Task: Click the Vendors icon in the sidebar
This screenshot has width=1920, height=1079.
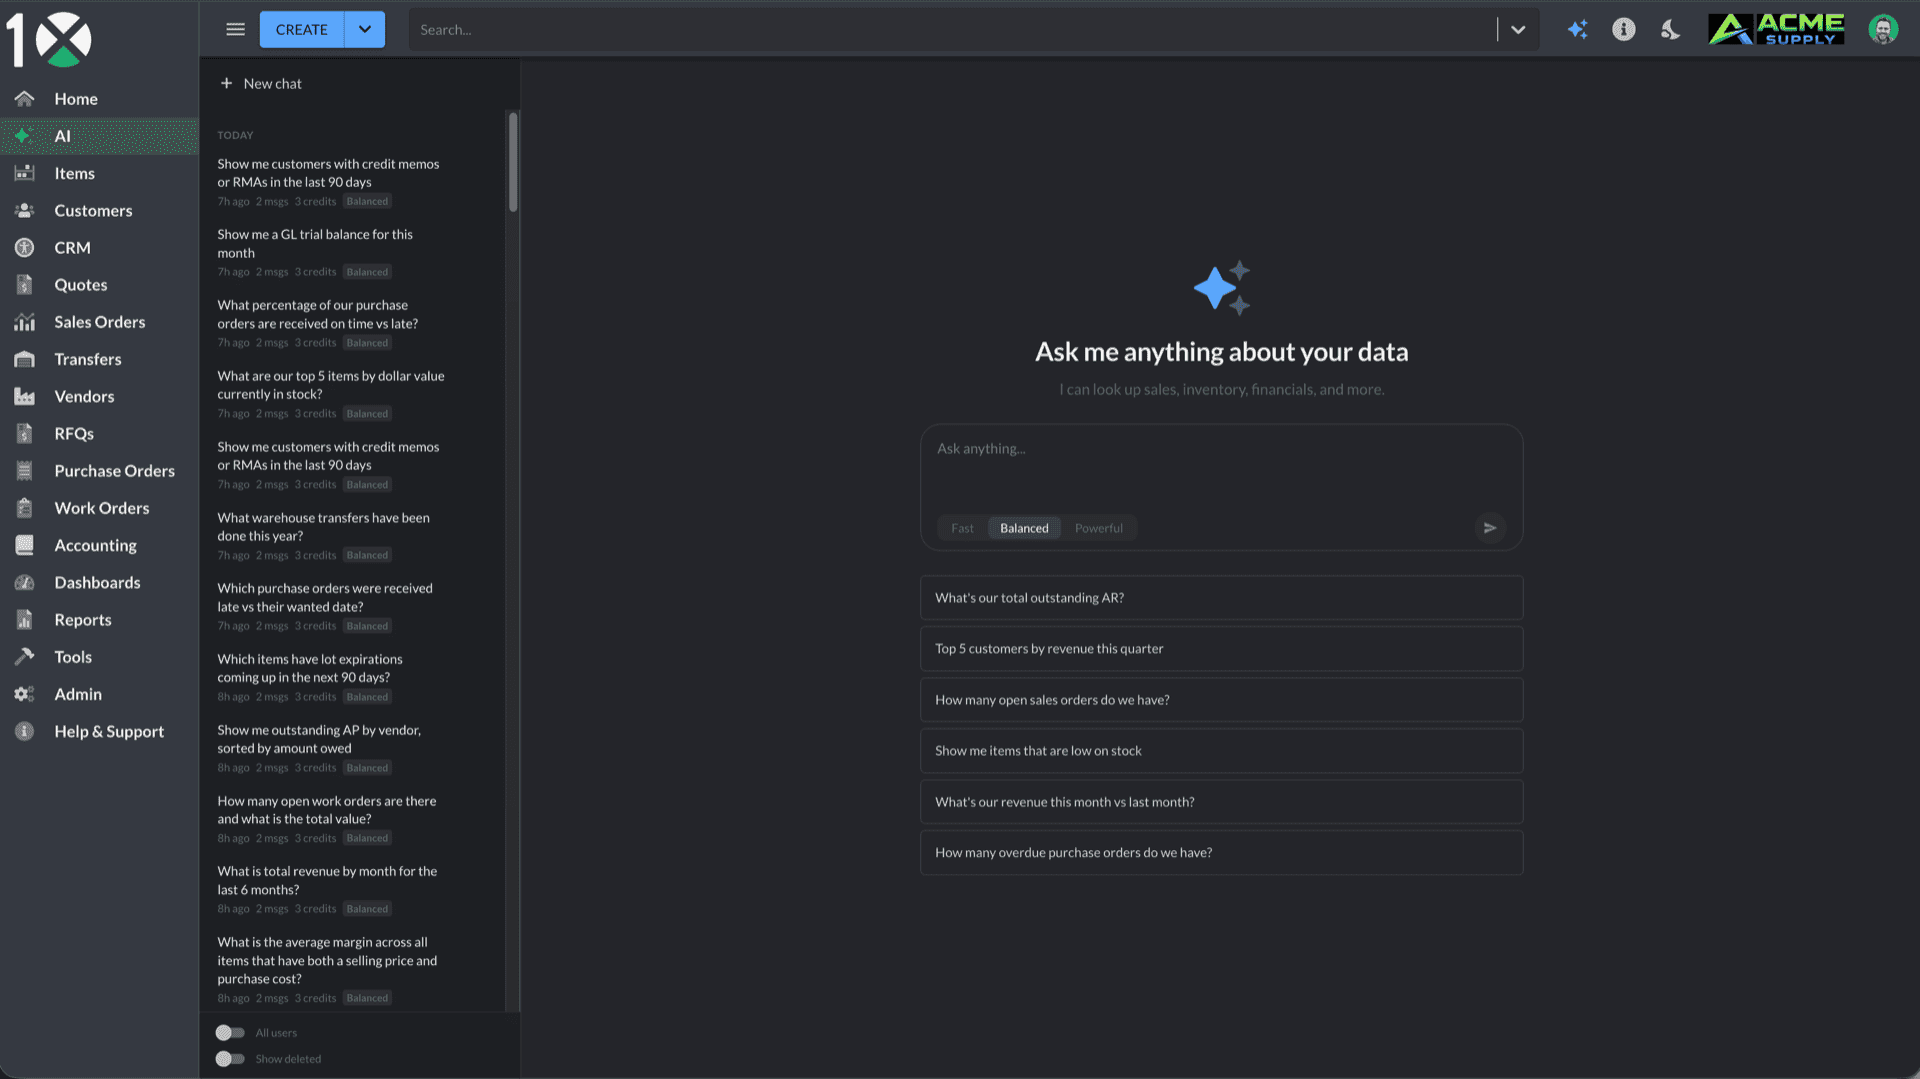Action: (x=24, y=396)
